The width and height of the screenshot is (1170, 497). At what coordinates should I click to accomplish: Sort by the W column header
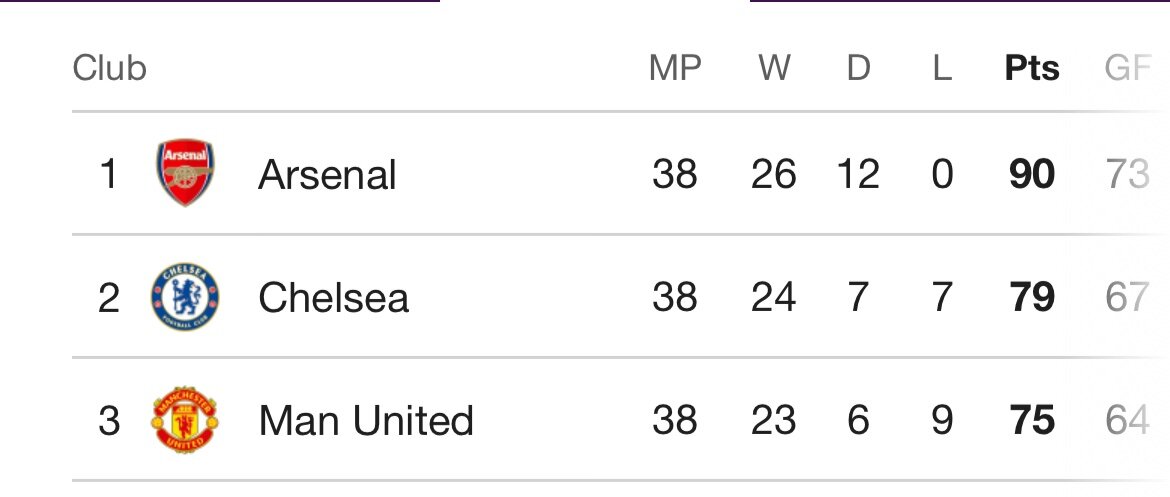(x=775, y=68)
